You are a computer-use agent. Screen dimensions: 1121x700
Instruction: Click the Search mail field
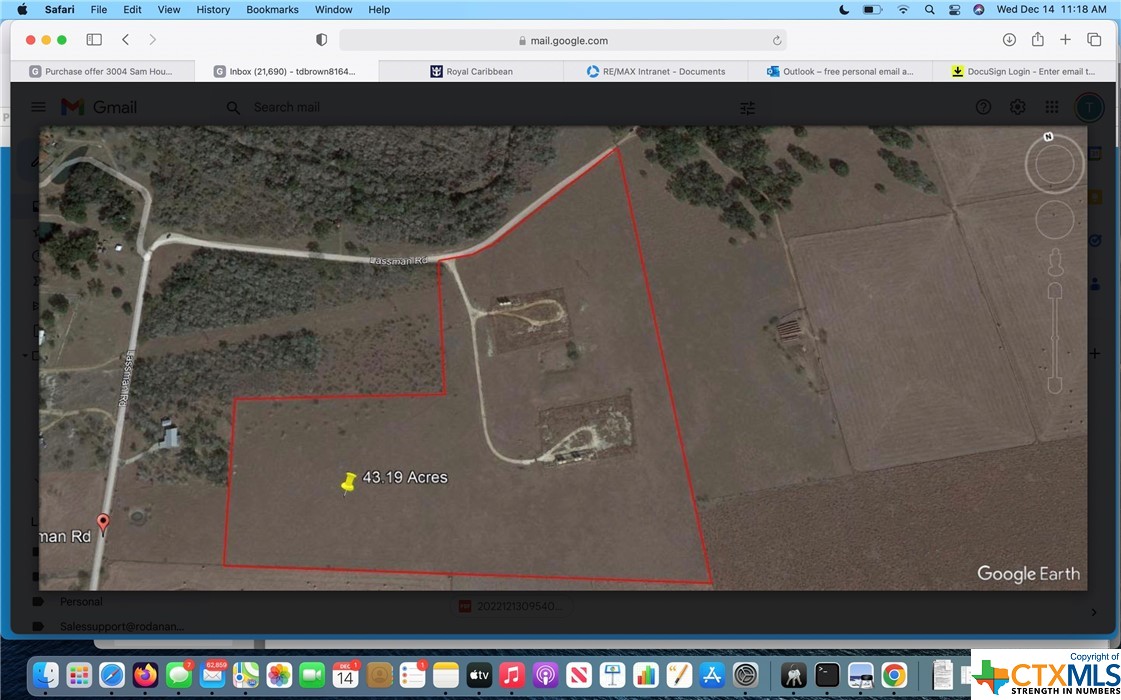pos(480,107)
